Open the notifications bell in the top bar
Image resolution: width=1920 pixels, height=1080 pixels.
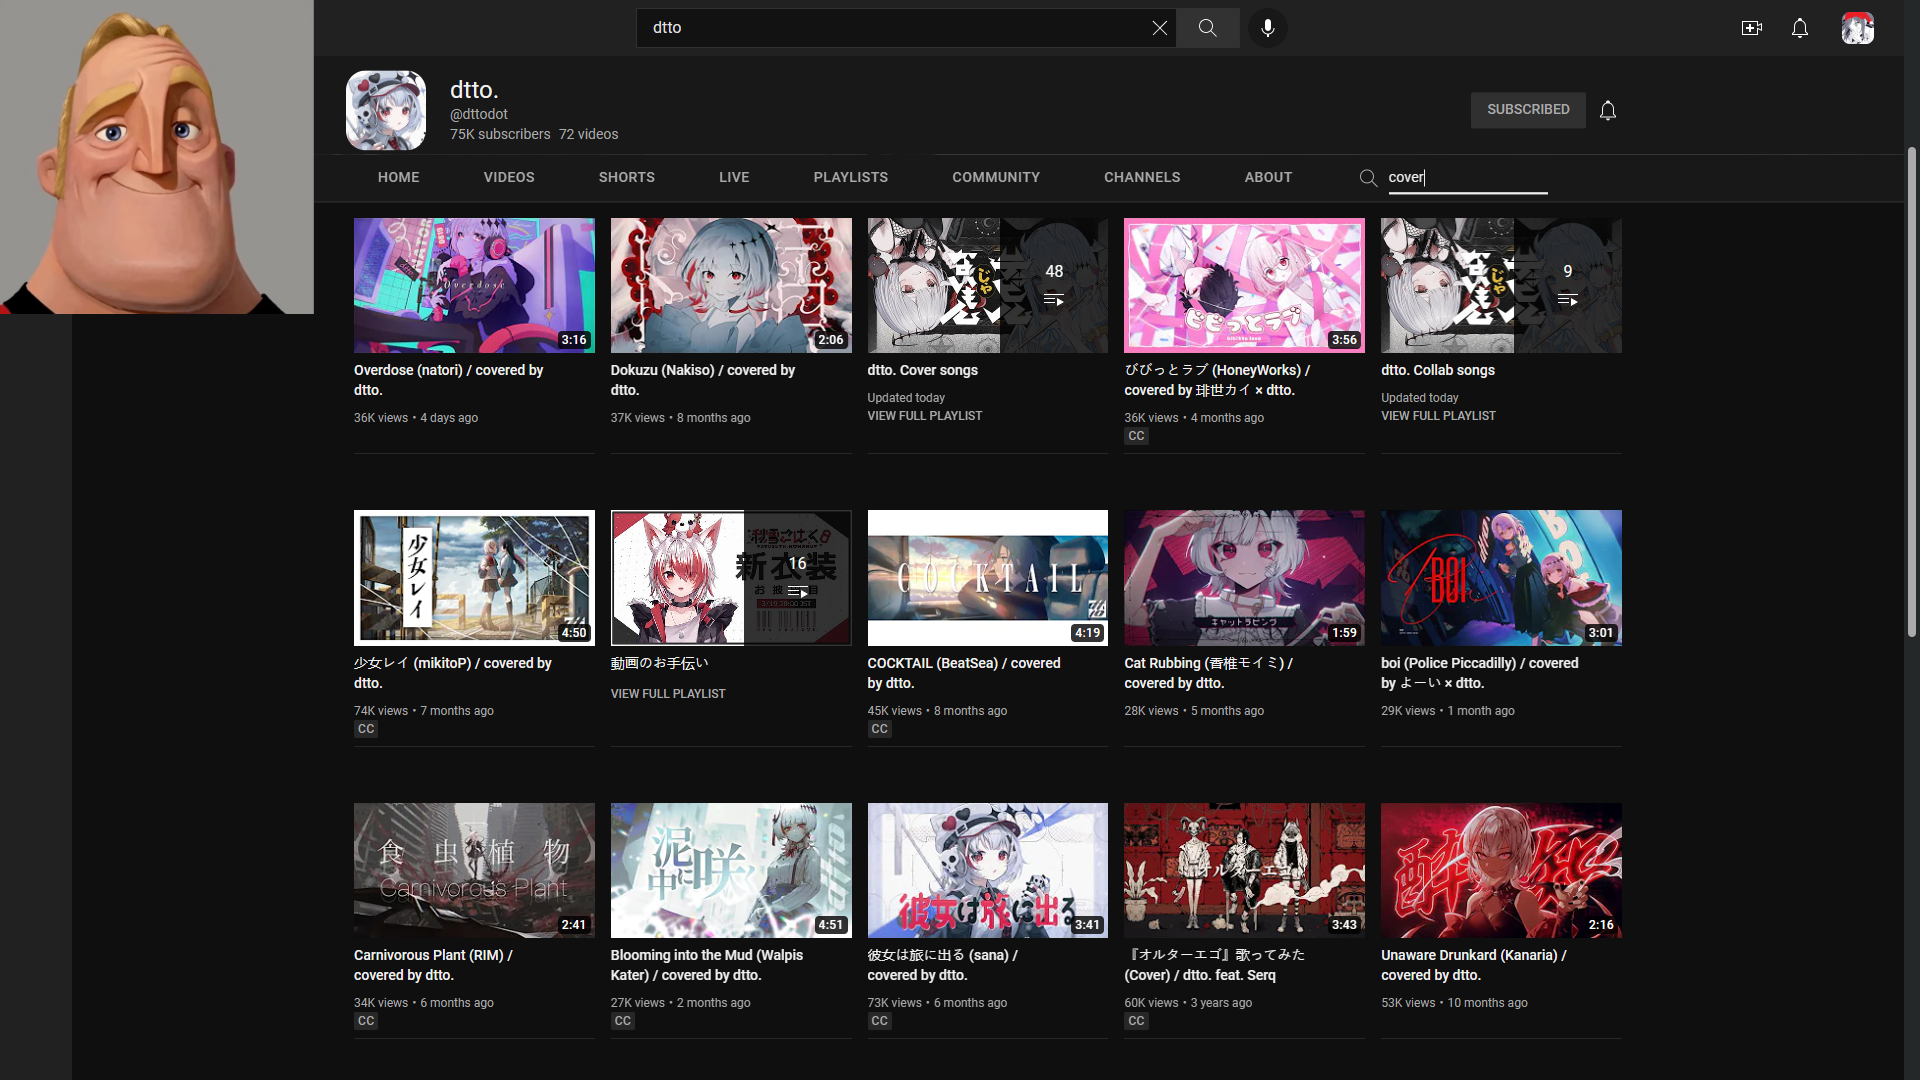click(1799, 28)
